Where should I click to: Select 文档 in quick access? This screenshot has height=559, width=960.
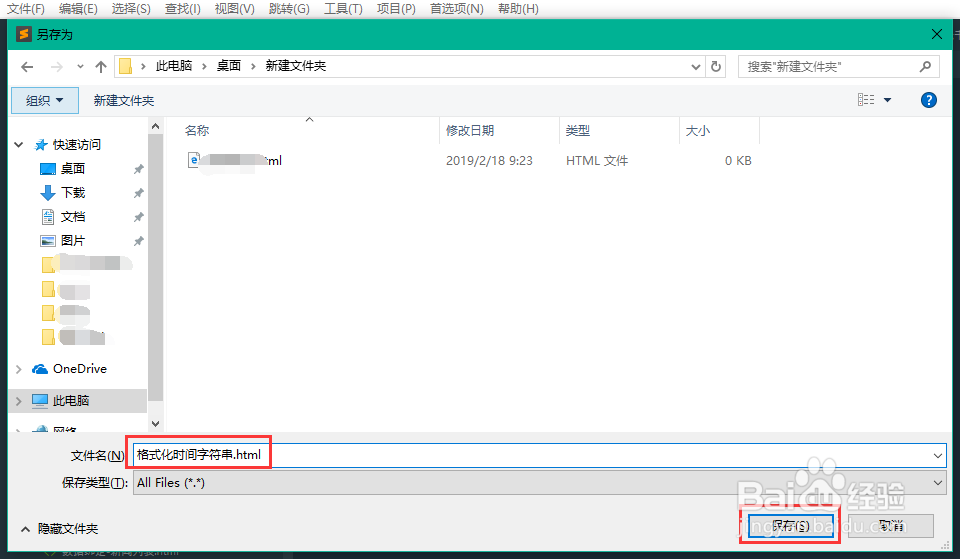coord(73,217)
